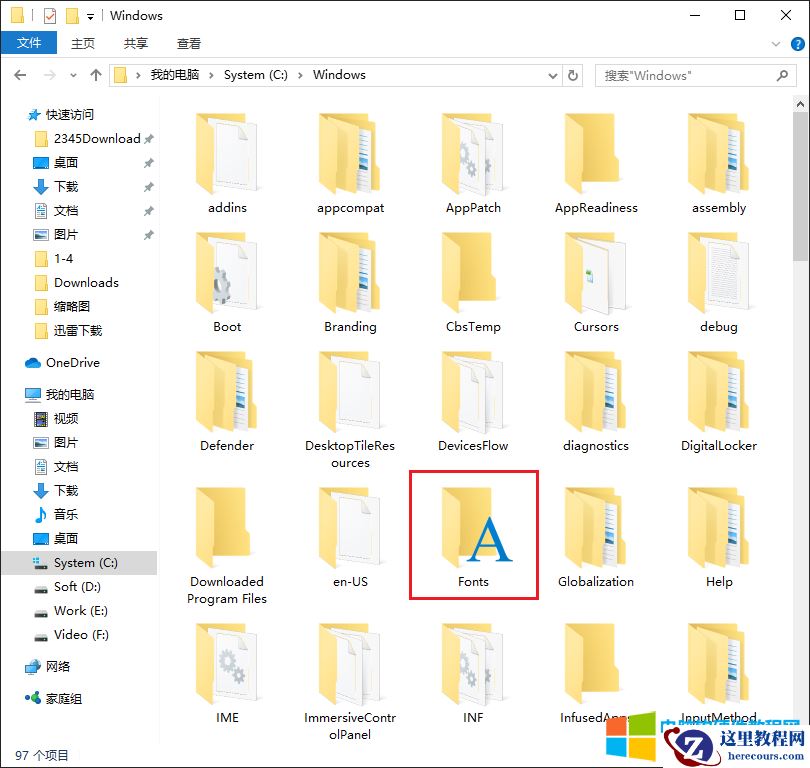Expand the ribbon using the chevron
The height and width of the screenshot is (768, 810).
tap(777, 43)
